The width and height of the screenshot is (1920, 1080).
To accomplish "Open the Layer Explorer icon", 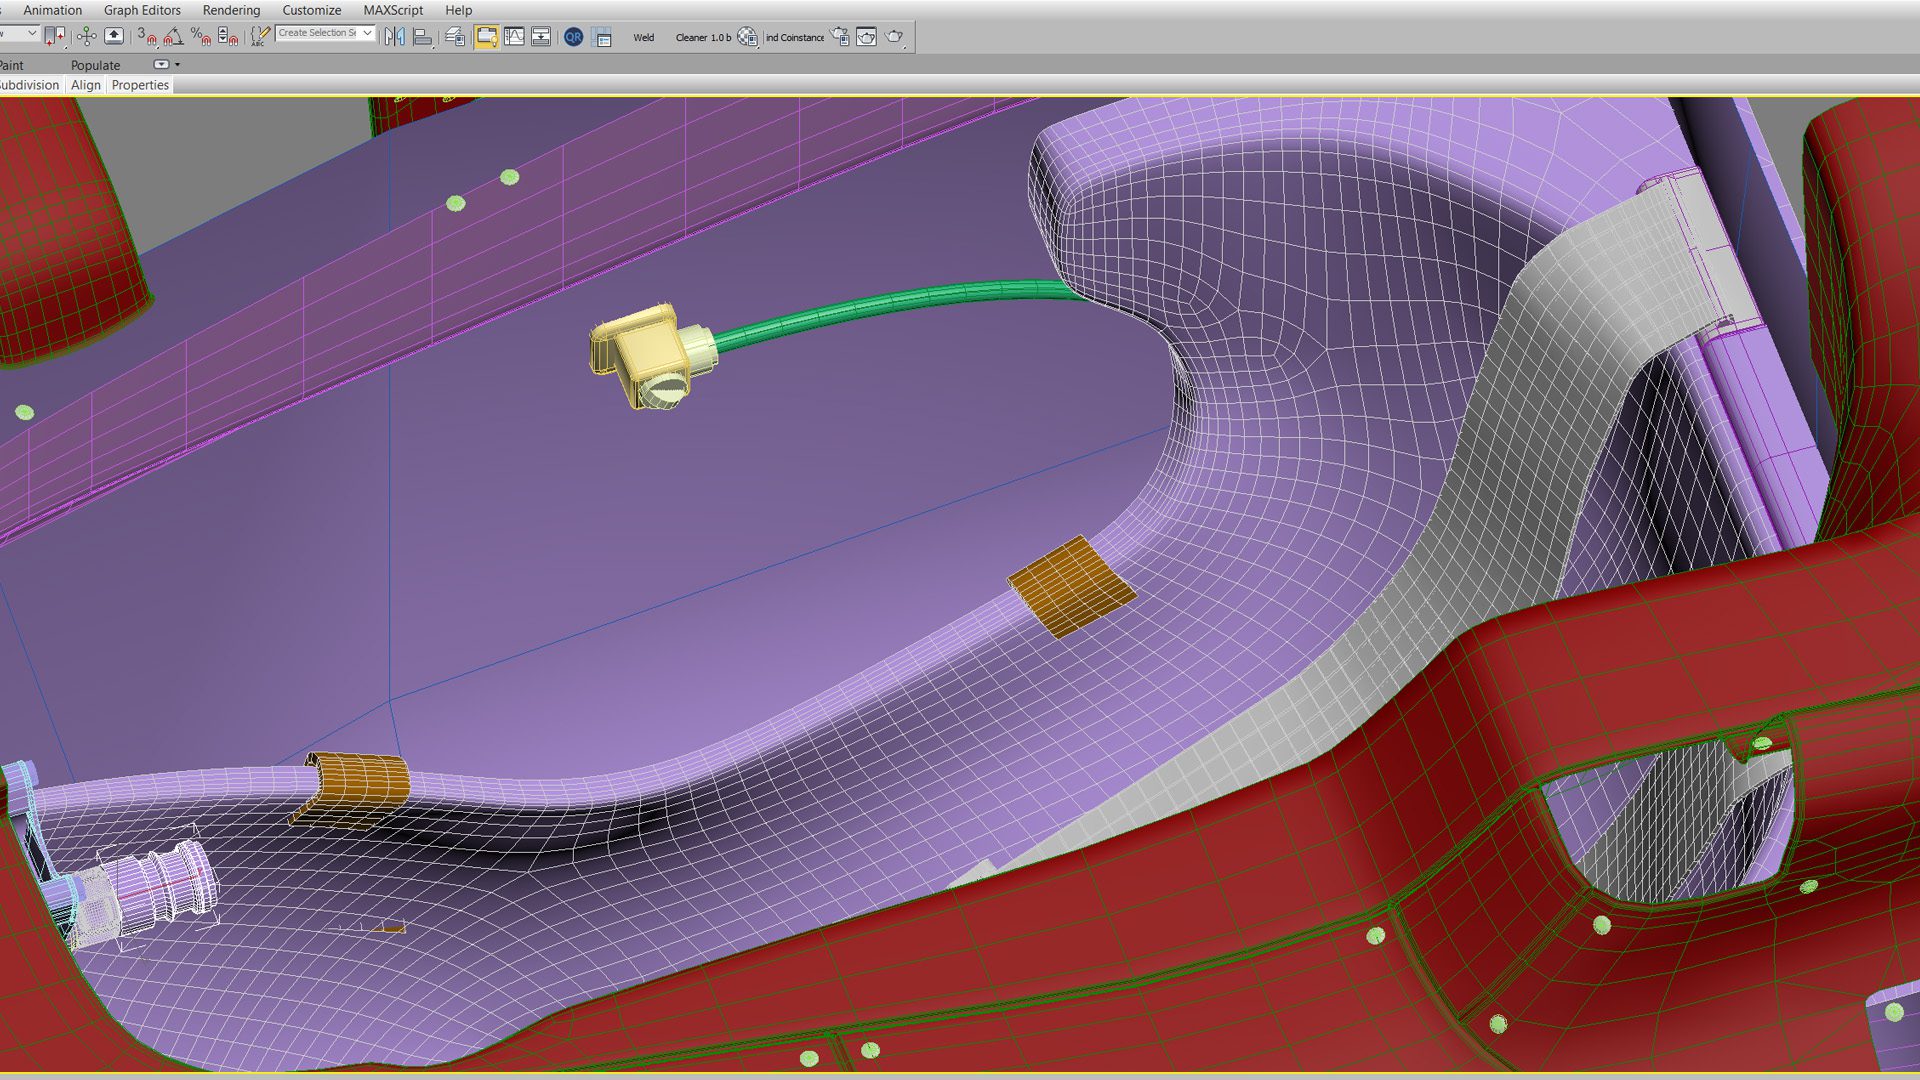I will [x=455, y=36].
